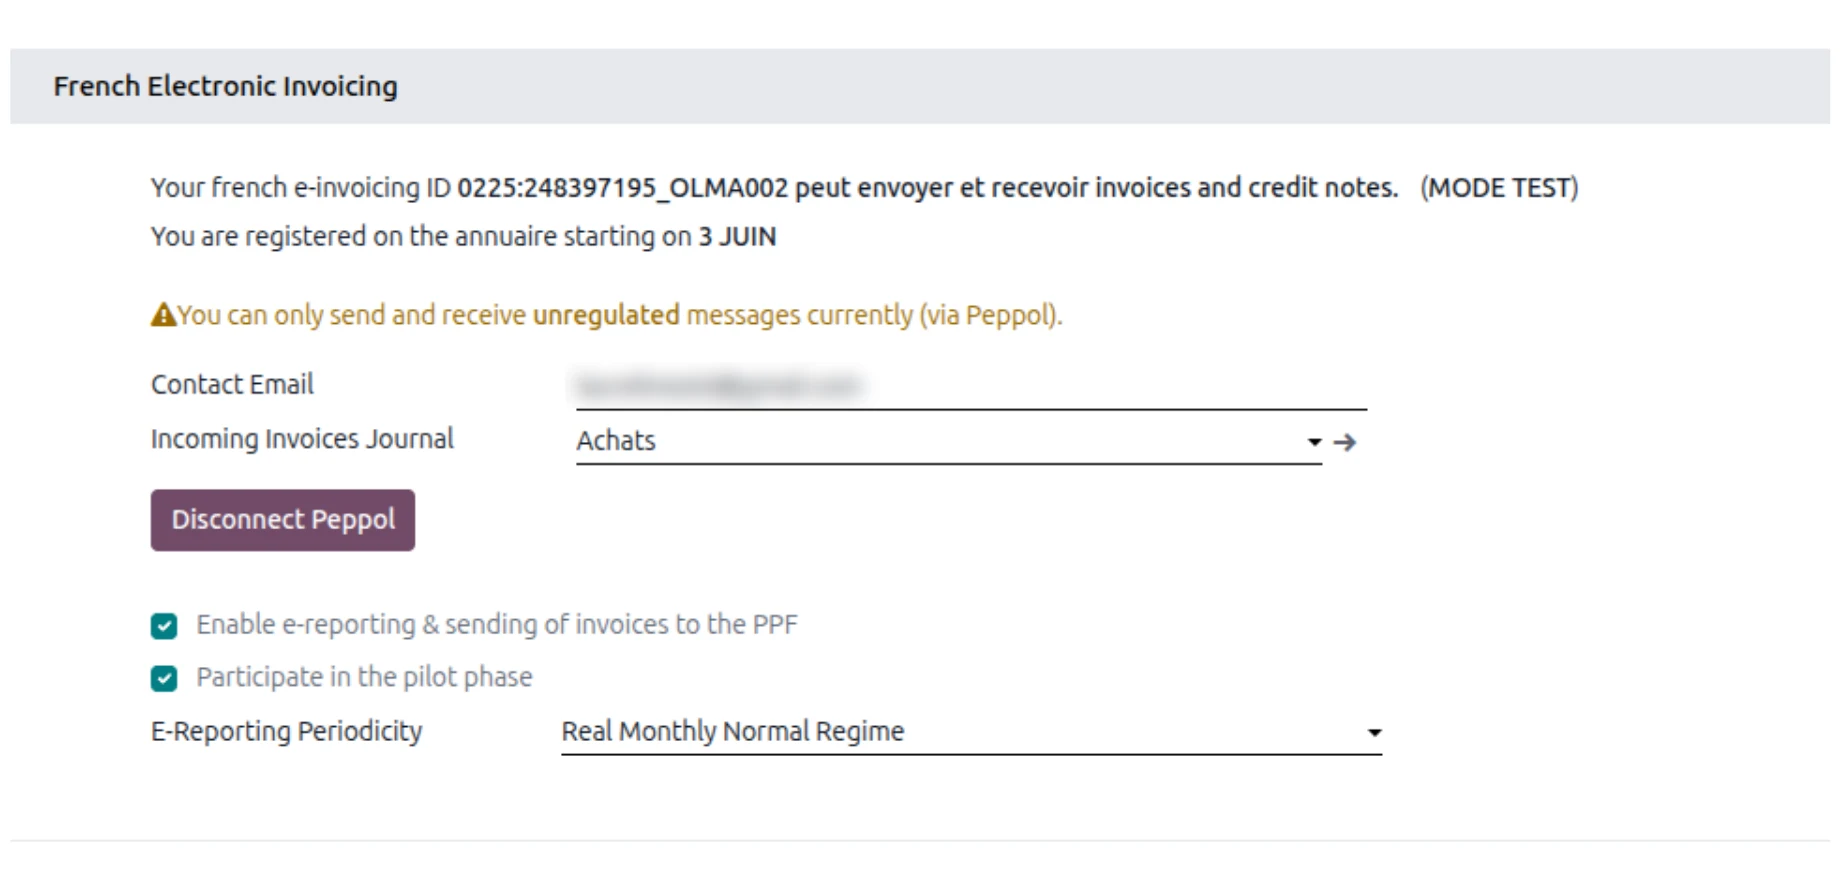Click the MODE TEST label
This screenshot has width=1840, height=870.
[x=1499, y=188]
